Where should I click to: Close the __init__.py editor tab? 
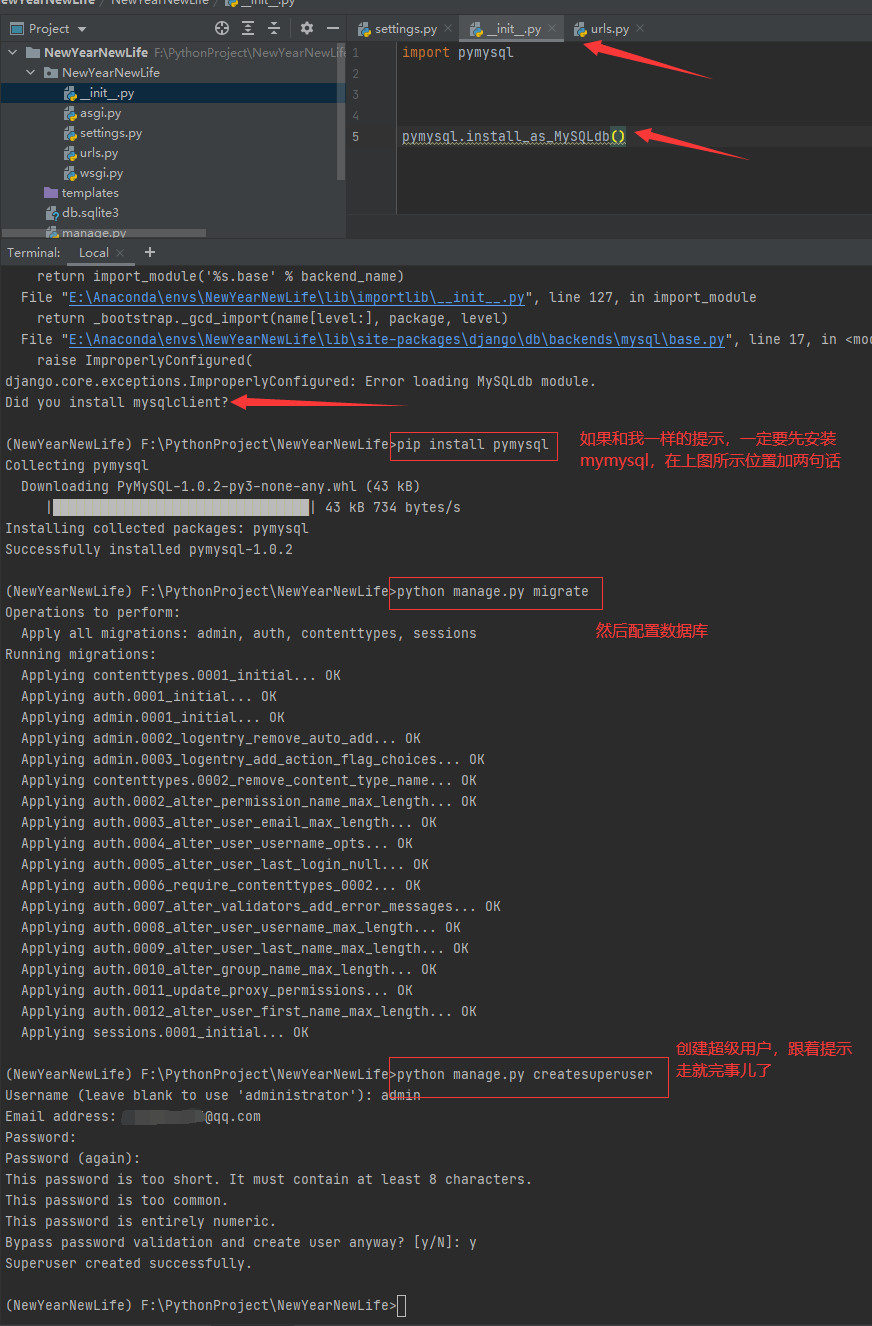coord(552,29)
